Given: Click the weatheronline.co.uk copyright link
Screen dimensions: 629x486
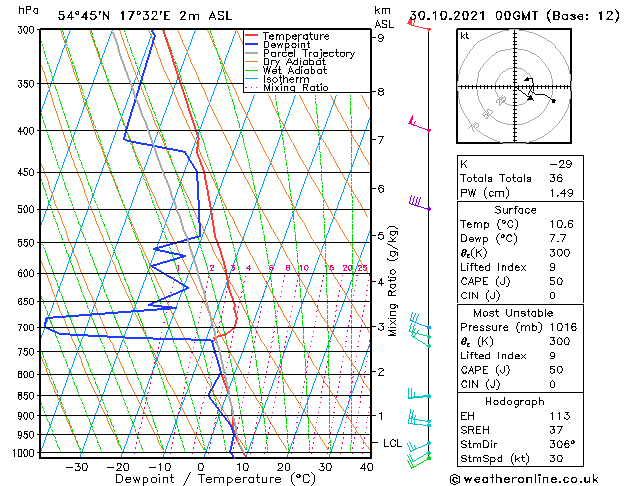Looking at the screenshot, I should point(524,479).
